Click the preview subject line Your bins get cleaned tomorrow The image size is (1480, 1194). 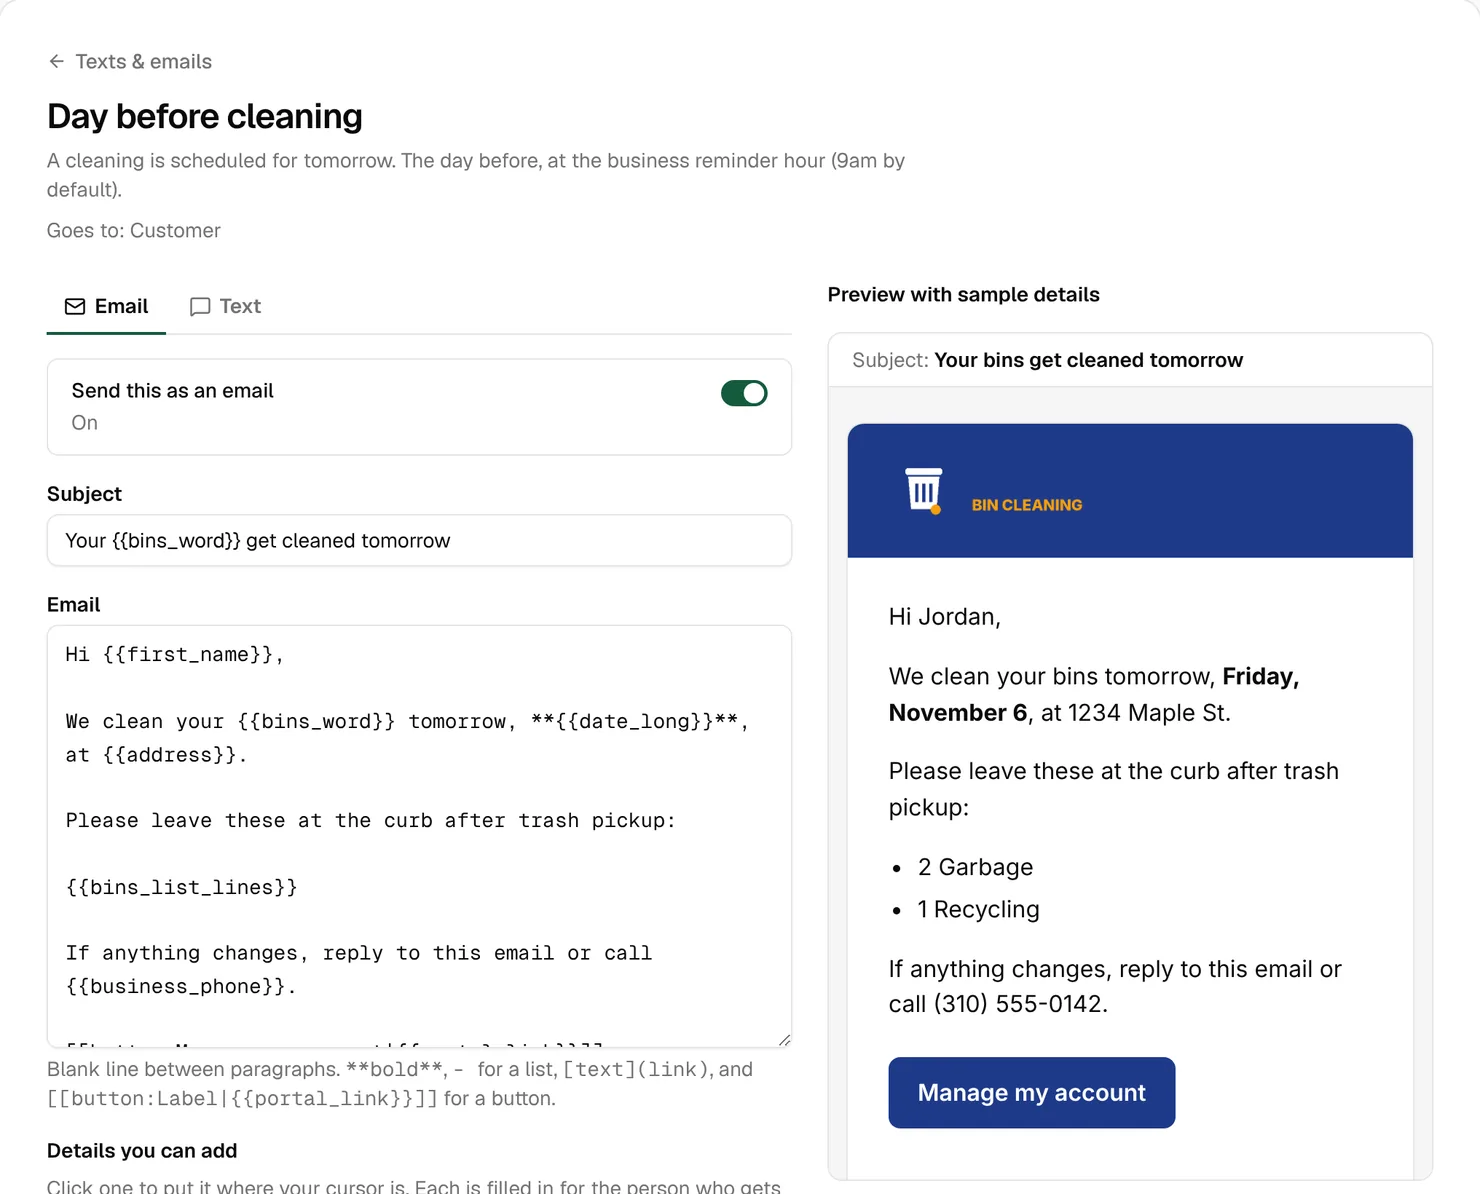(1089, 360)
